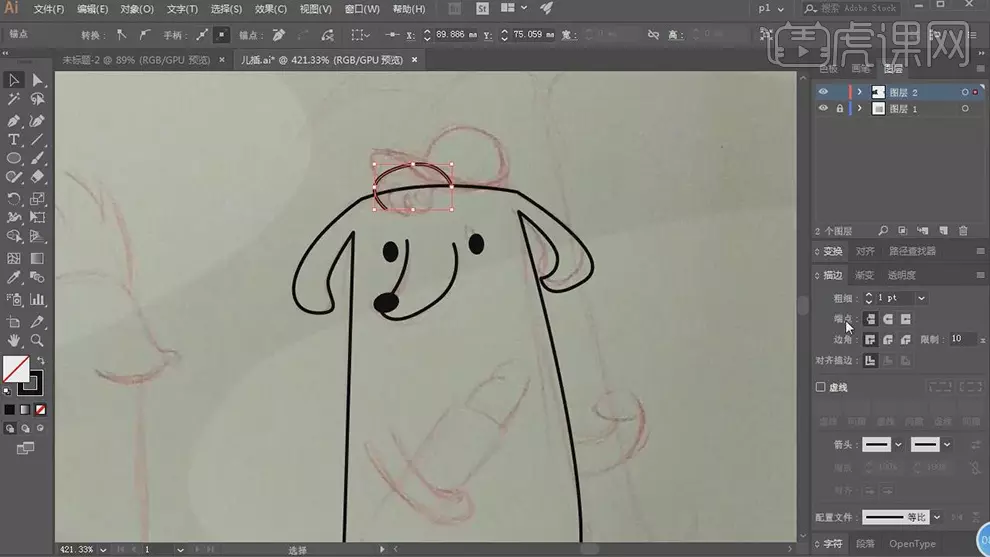Select the Zoom magnifier tool
This screenshot has width=990, height=557.
pos(37,341)
